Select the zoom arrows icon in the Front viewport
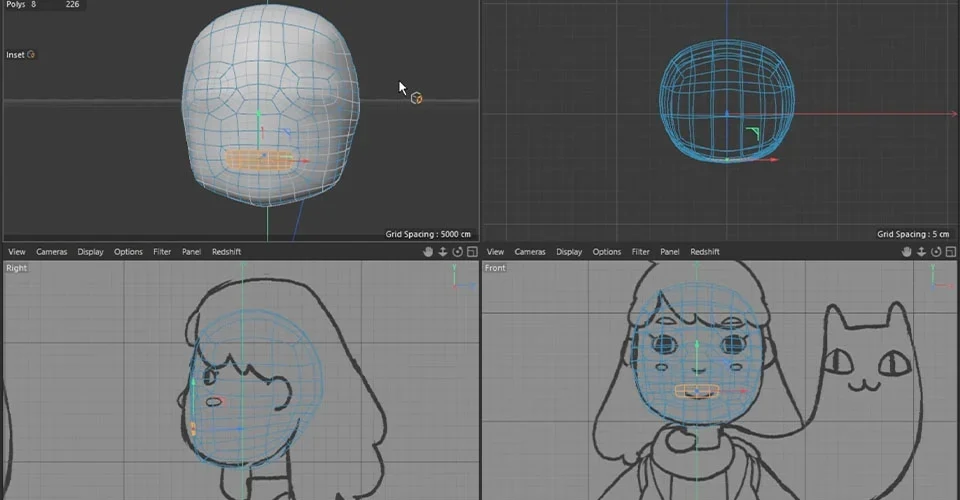The image size is (960, 500). click(921, 252)
